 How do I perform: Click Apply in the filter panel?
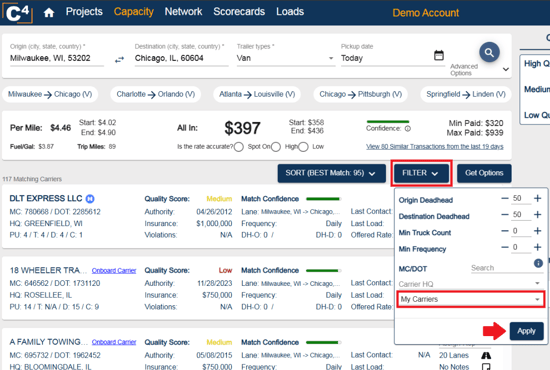[x=526, y=331]
